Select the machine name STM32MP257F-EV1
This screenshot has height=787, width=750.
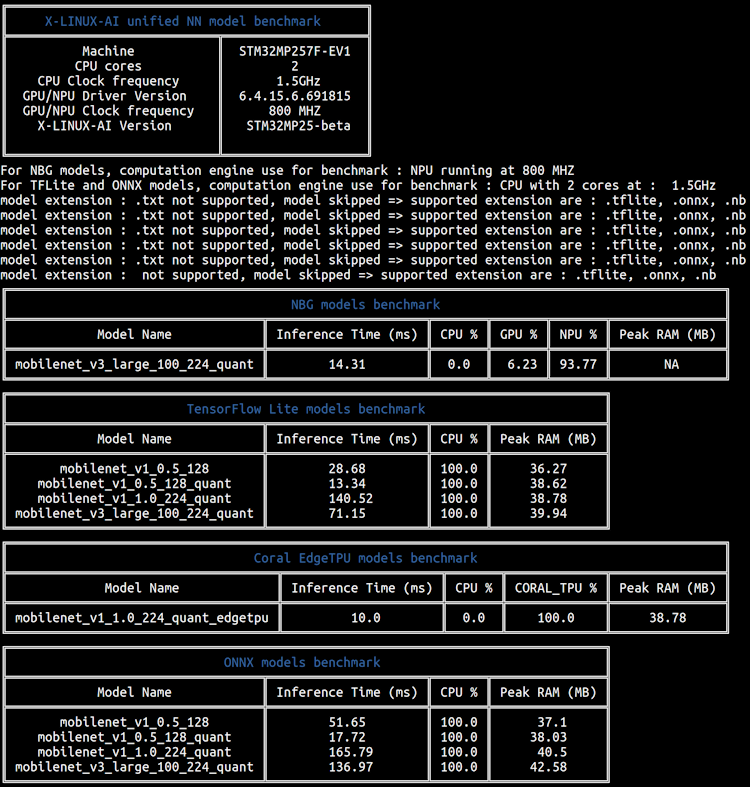(295, 51)
